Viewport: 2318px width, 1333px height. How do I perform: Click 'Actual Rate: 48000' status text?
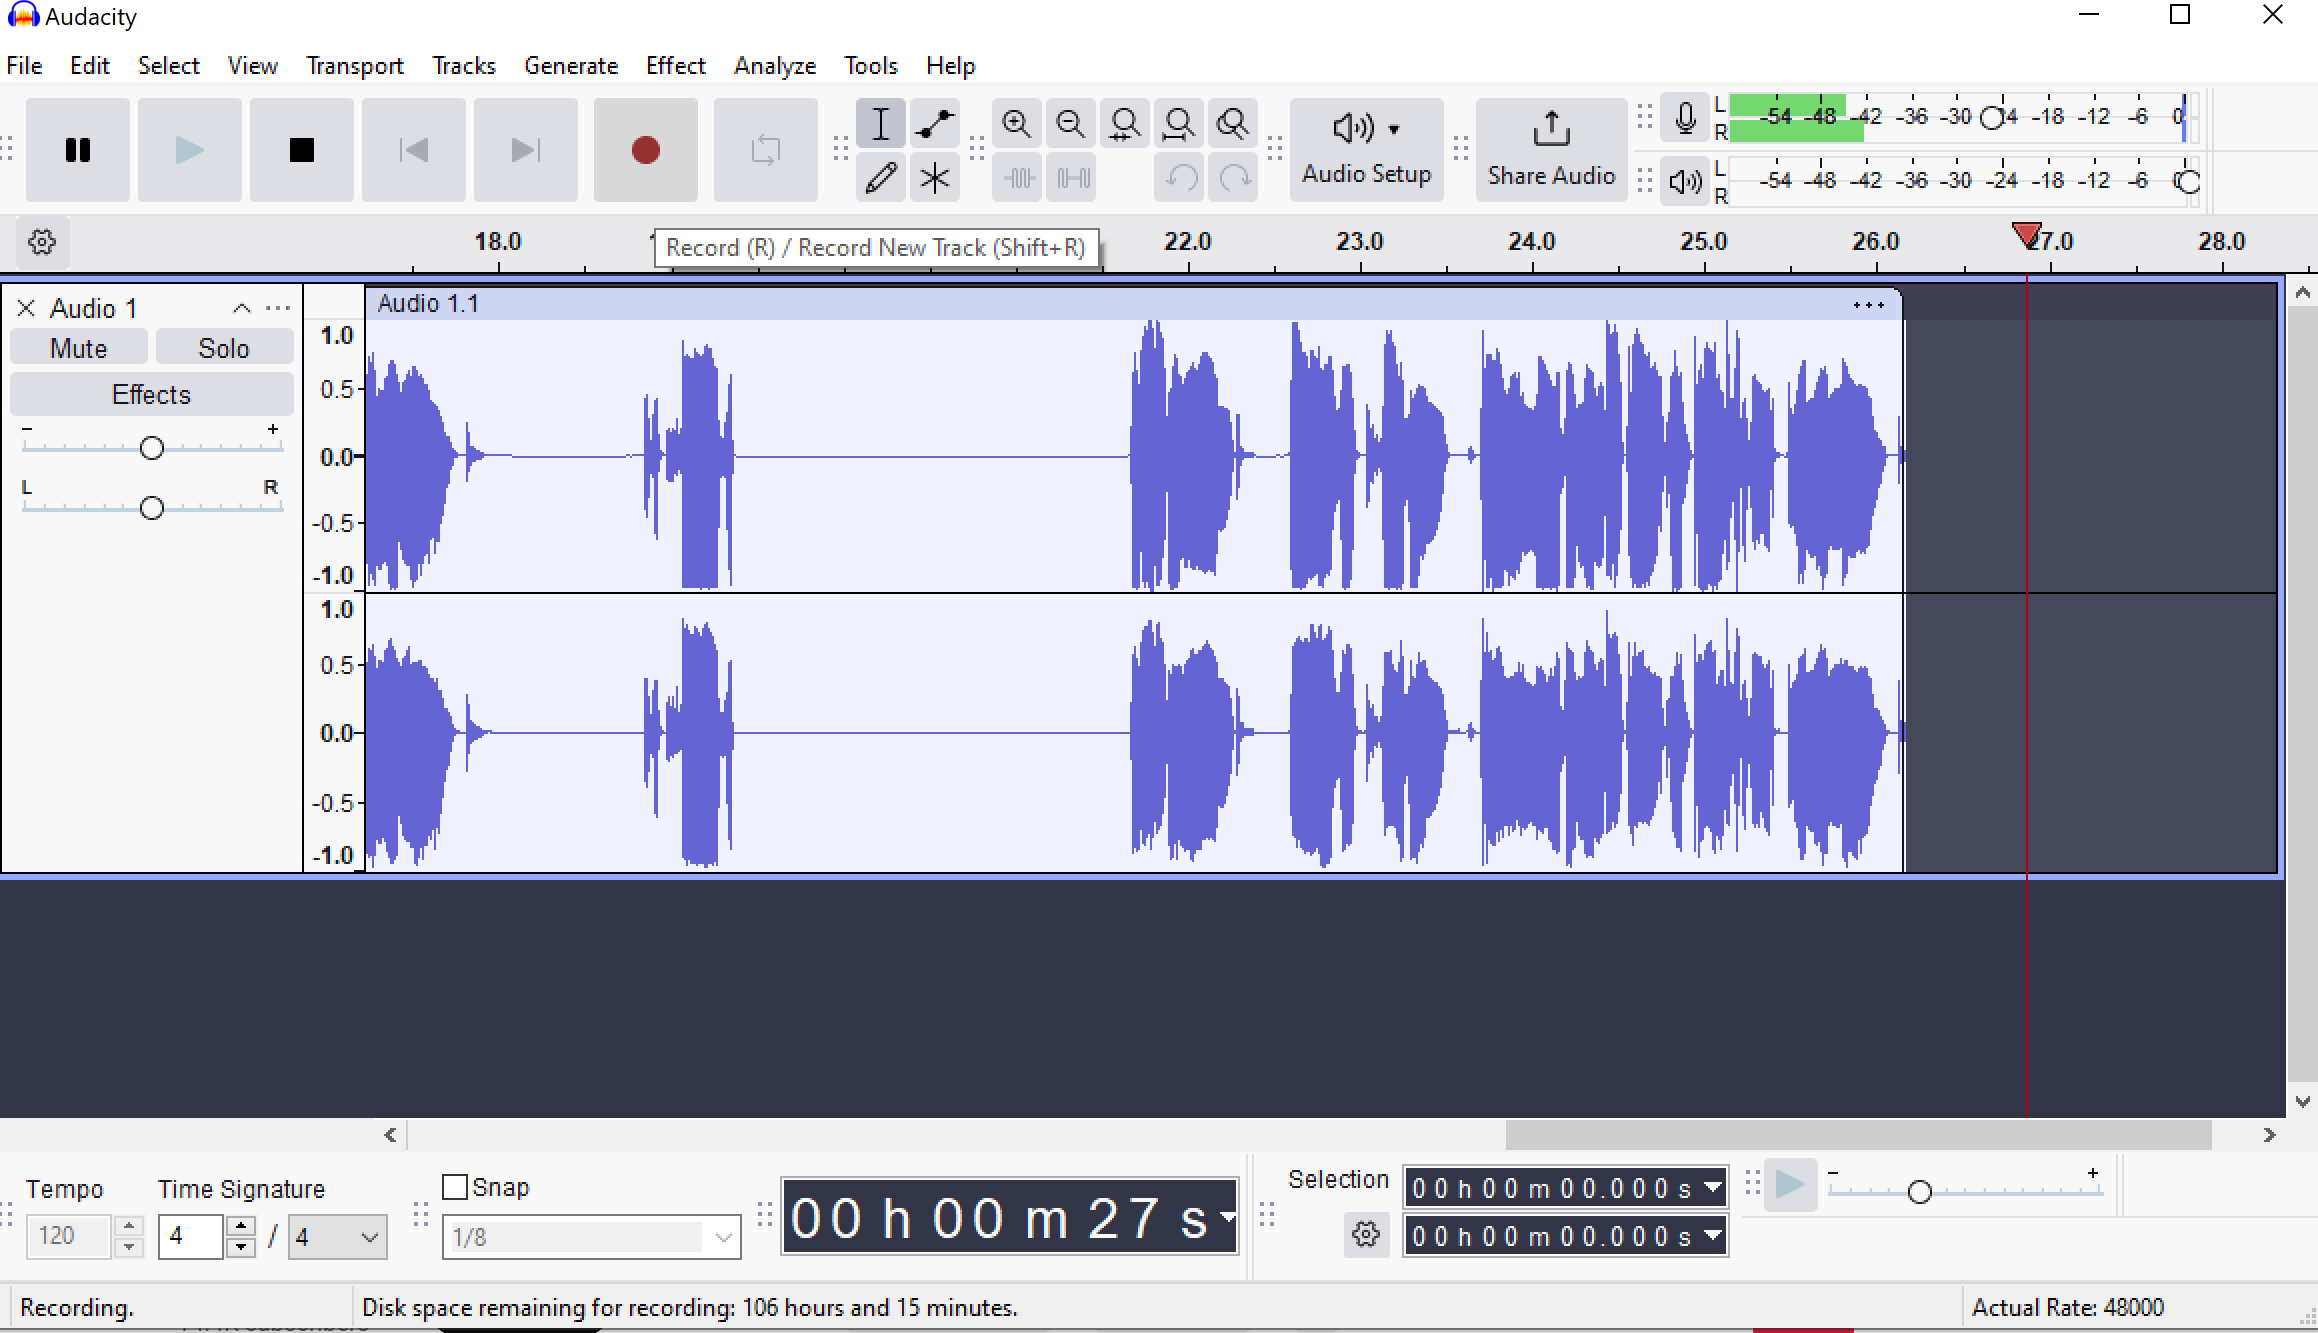pyautogui.click(x=2067, y=1307)
